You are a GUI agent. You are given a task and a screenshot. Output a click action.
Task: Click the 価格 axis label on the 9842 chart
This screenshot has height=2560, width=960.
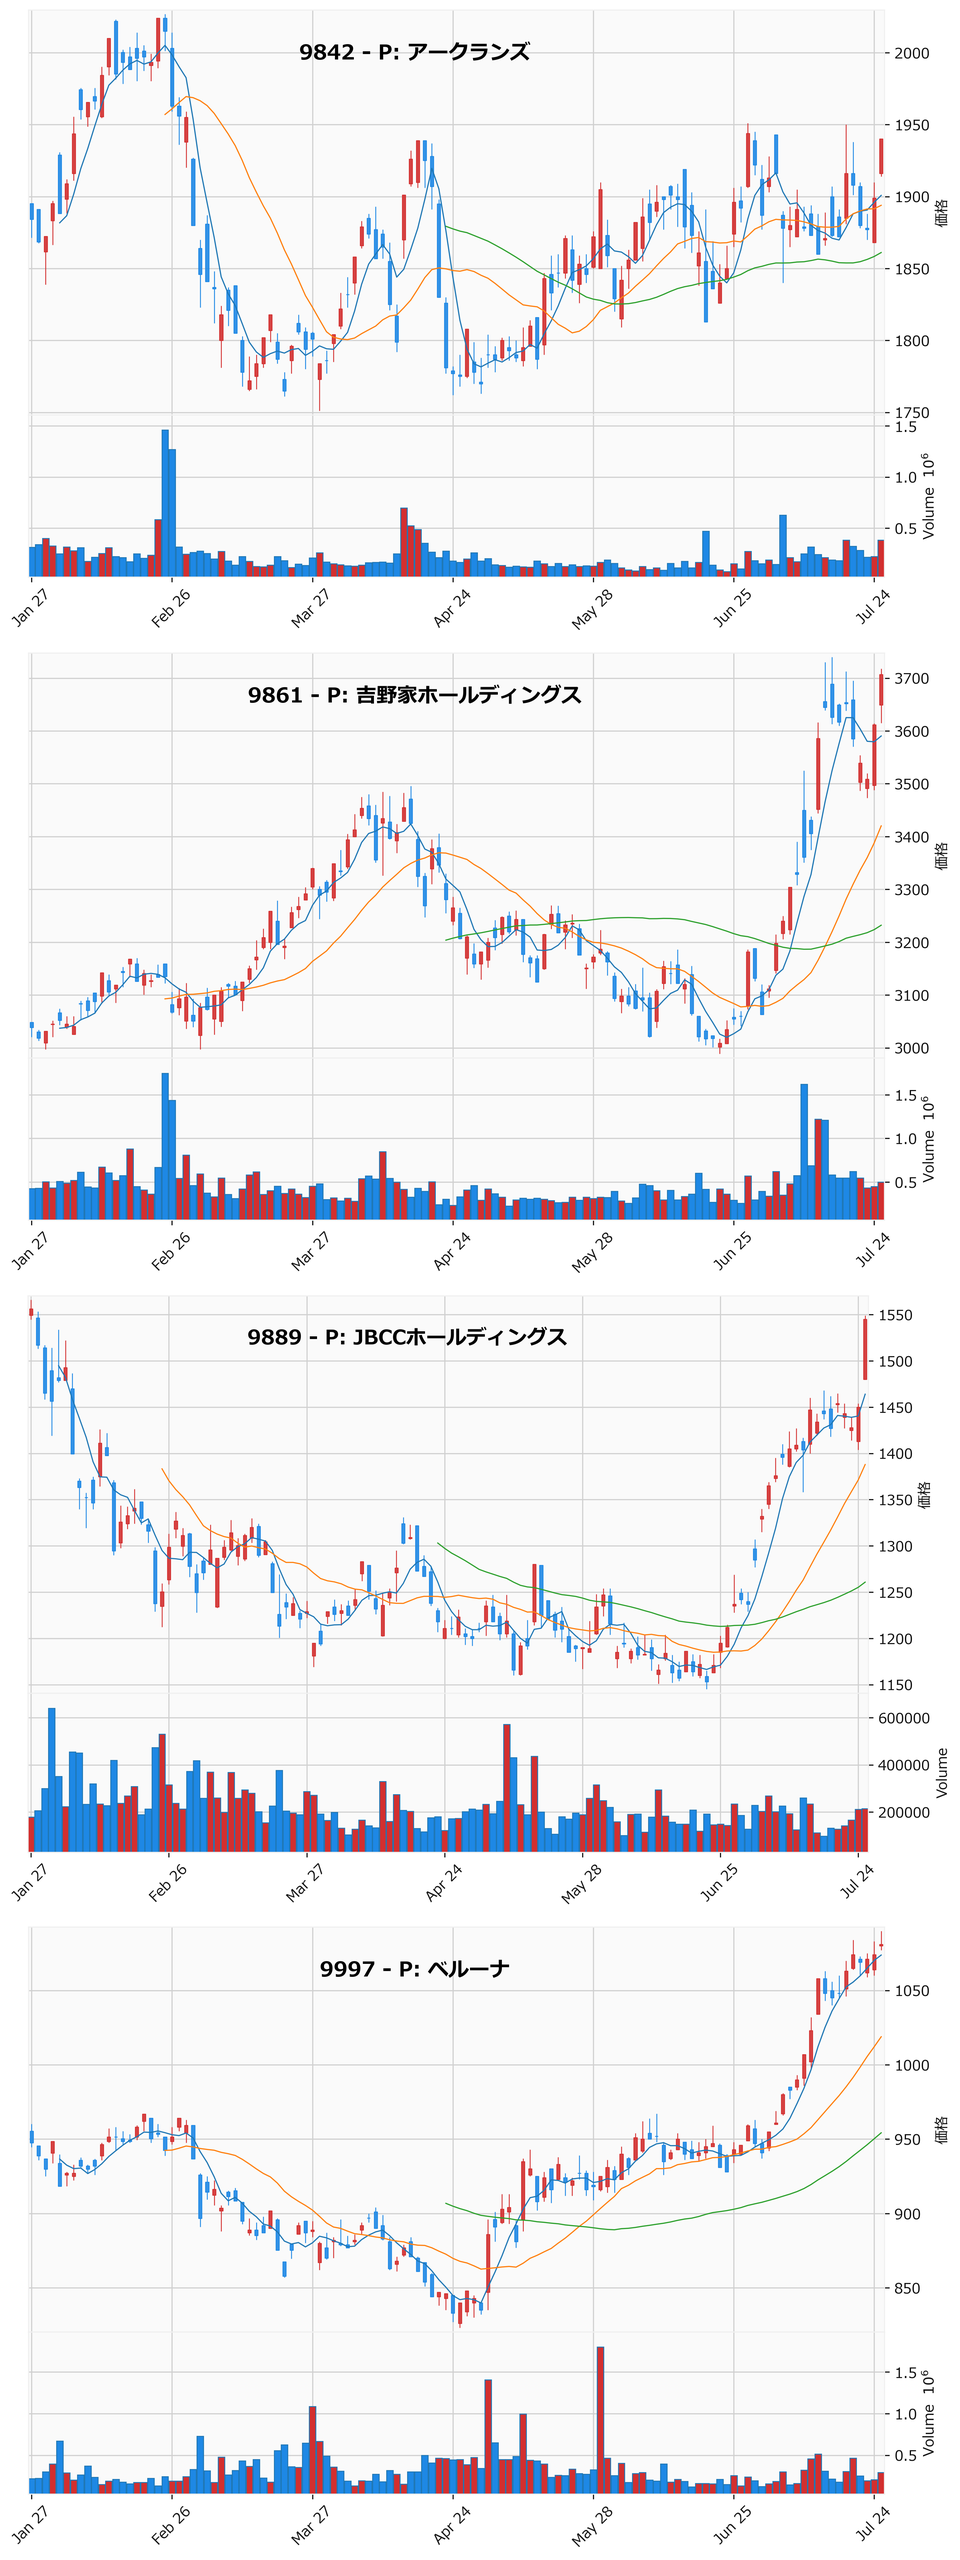tap(941, 212)
